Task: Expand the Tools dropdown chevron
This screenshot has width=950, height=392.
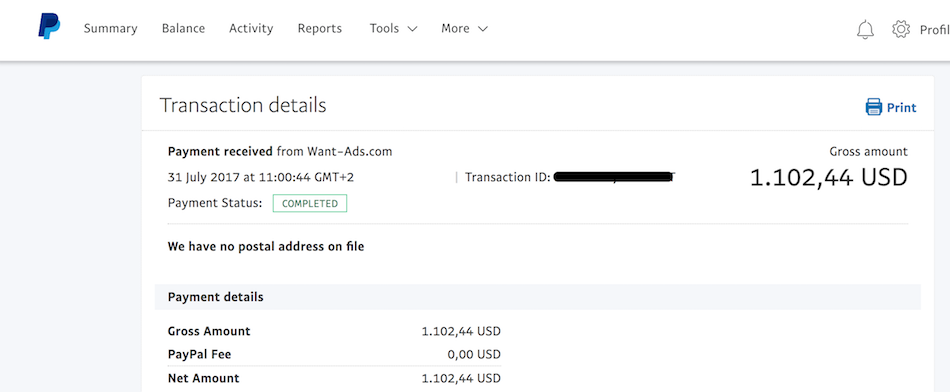Action: click(x=412, y=29)
